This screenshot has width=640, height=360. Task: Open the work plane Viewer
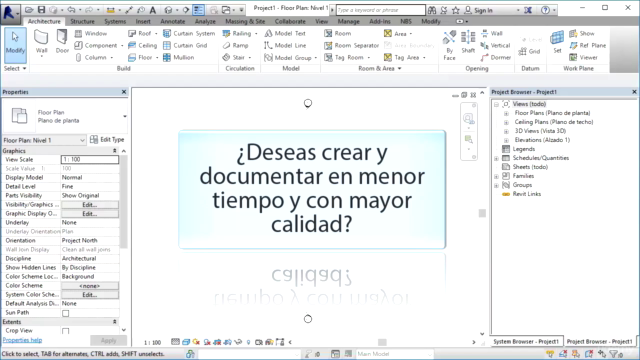(583, 58)
